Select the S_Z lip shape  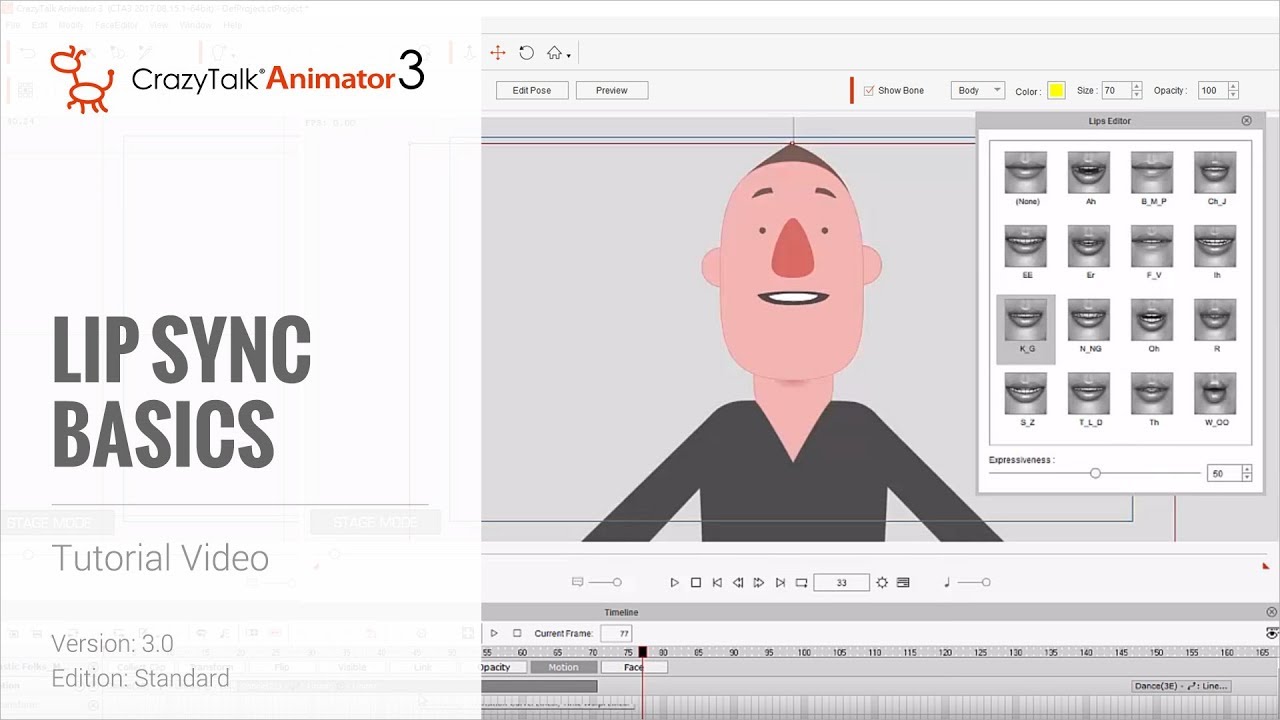(1026, 399)
